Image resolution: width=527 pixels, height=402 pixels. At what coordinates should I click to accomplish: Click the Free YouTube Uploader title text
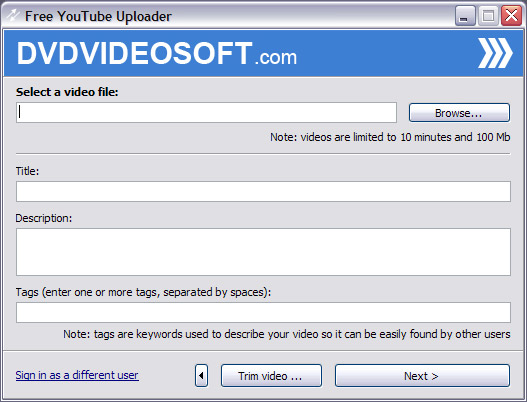pyautogui.click(x=98, y=16)
